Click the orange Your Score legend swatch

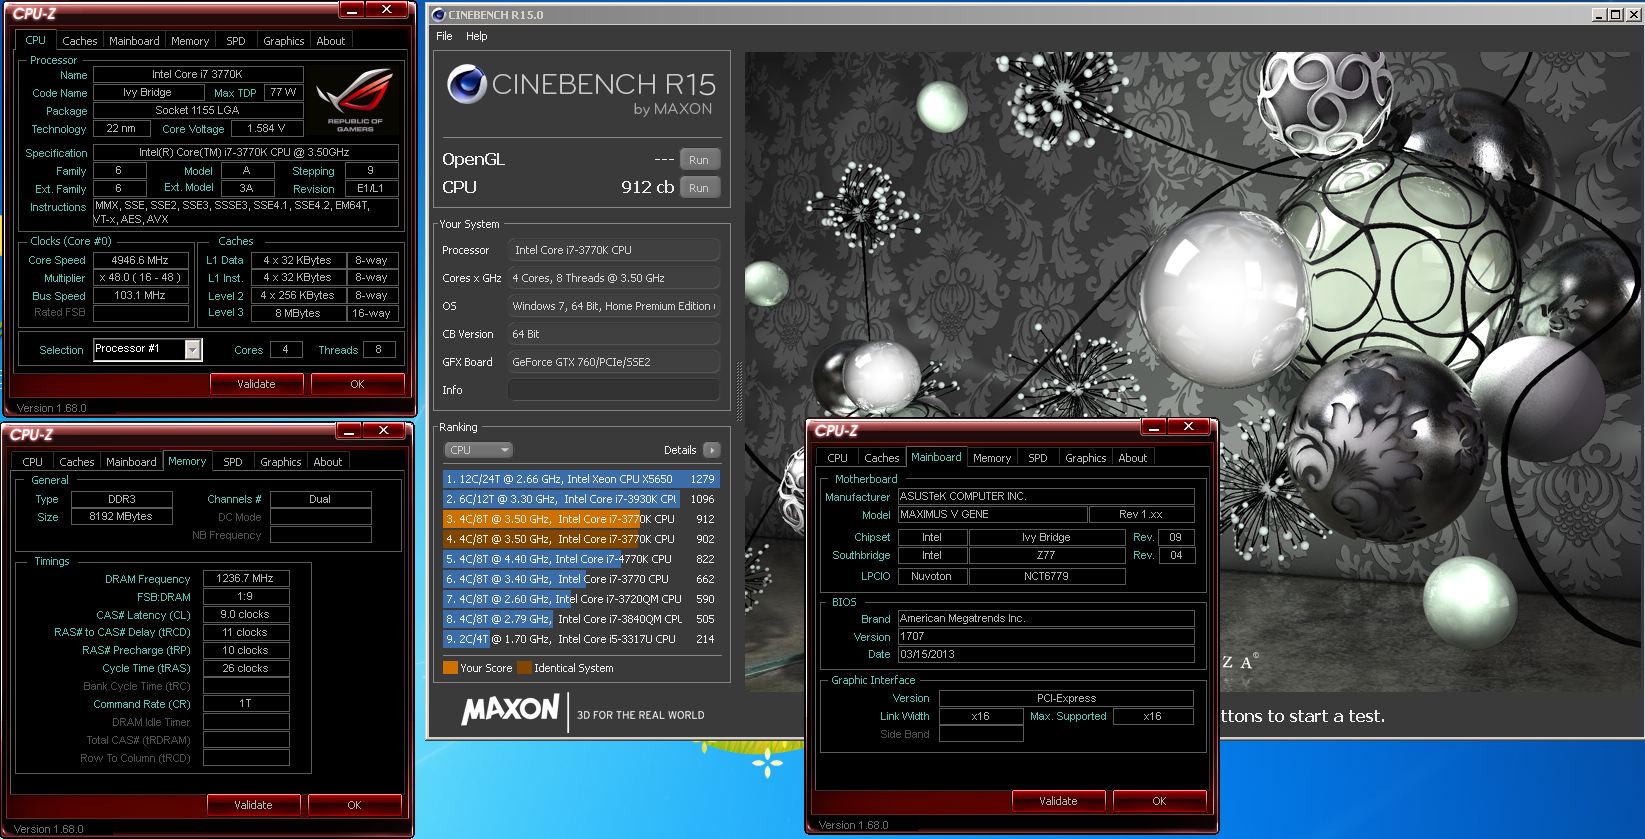[450, 668]
